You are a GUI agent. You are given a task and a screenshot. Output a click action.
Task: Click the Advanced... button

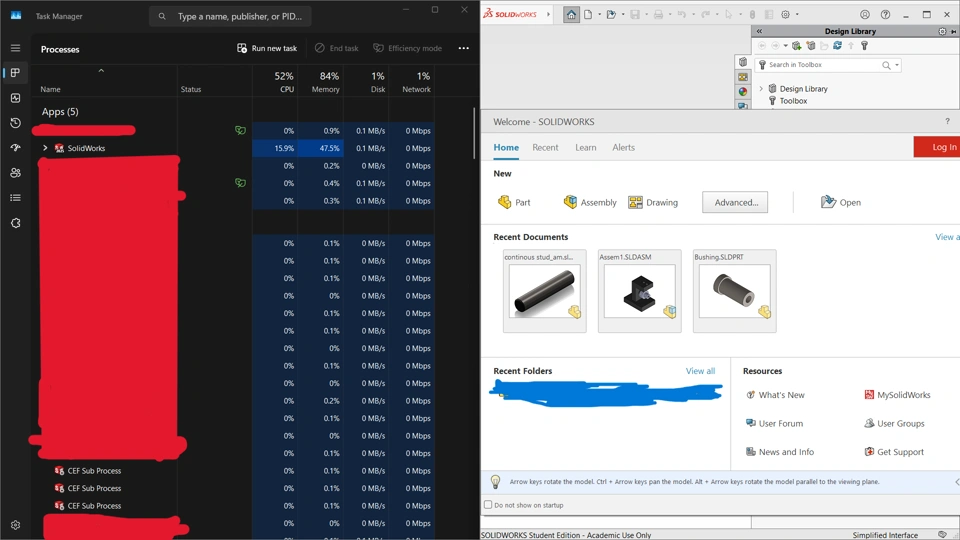coord(735,202)
